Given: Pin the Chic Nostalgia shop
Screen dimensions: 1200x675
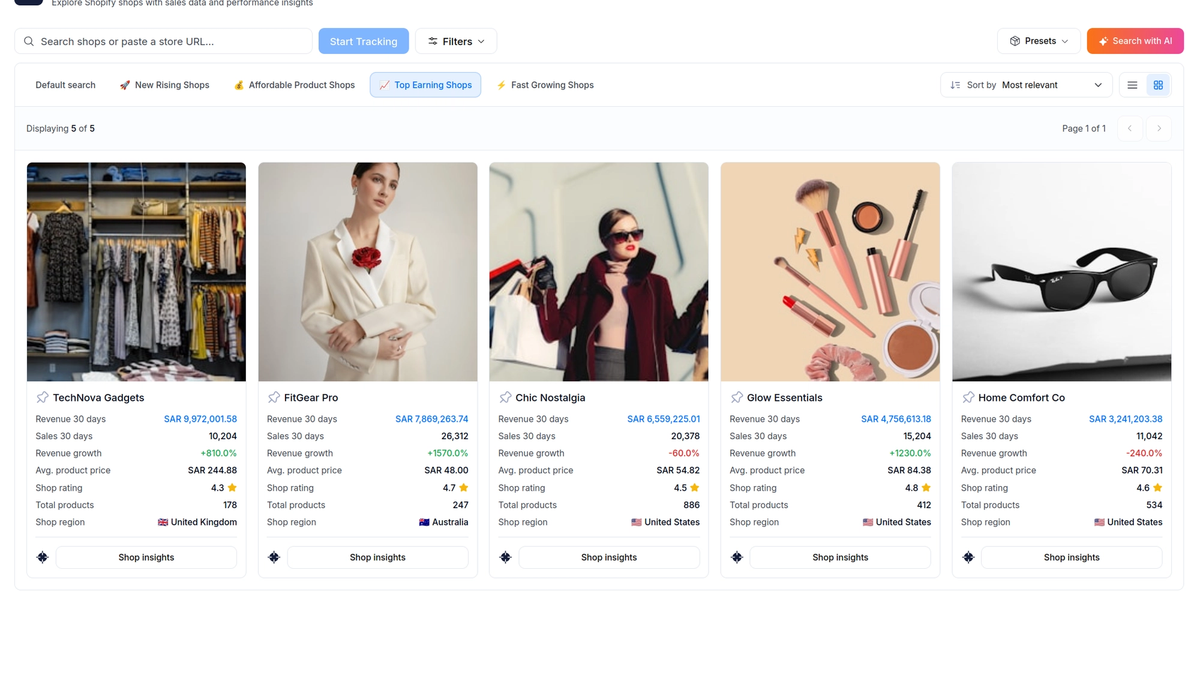Looking at the screenshot, I should coord(505,398).
